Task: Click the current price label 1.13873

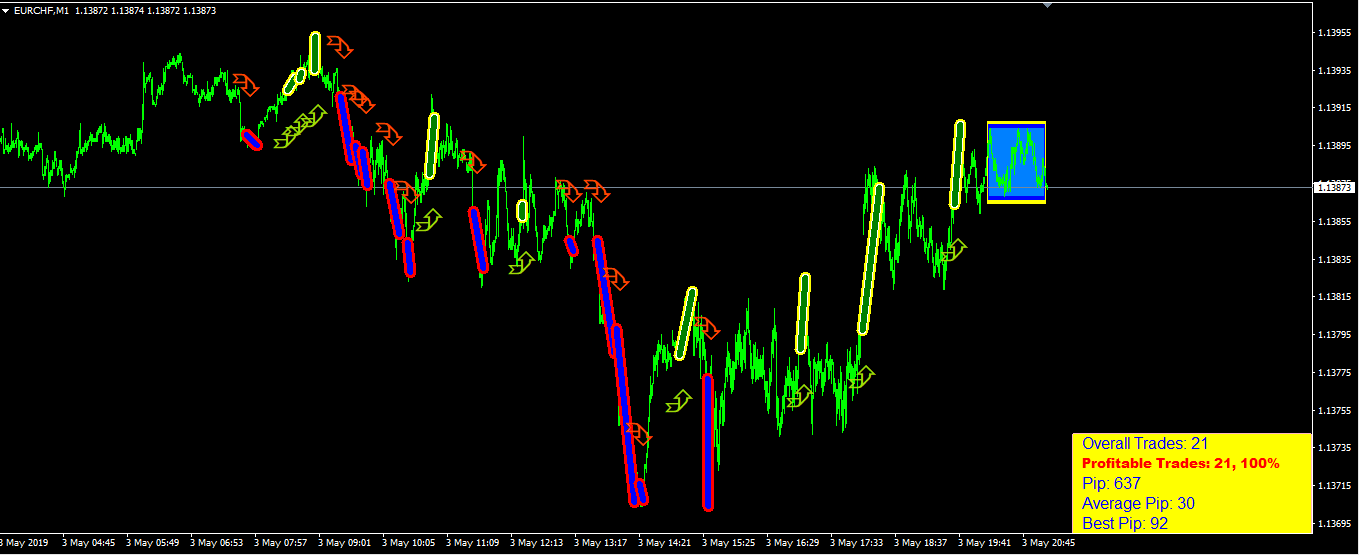Action: tap(1334, 187)
